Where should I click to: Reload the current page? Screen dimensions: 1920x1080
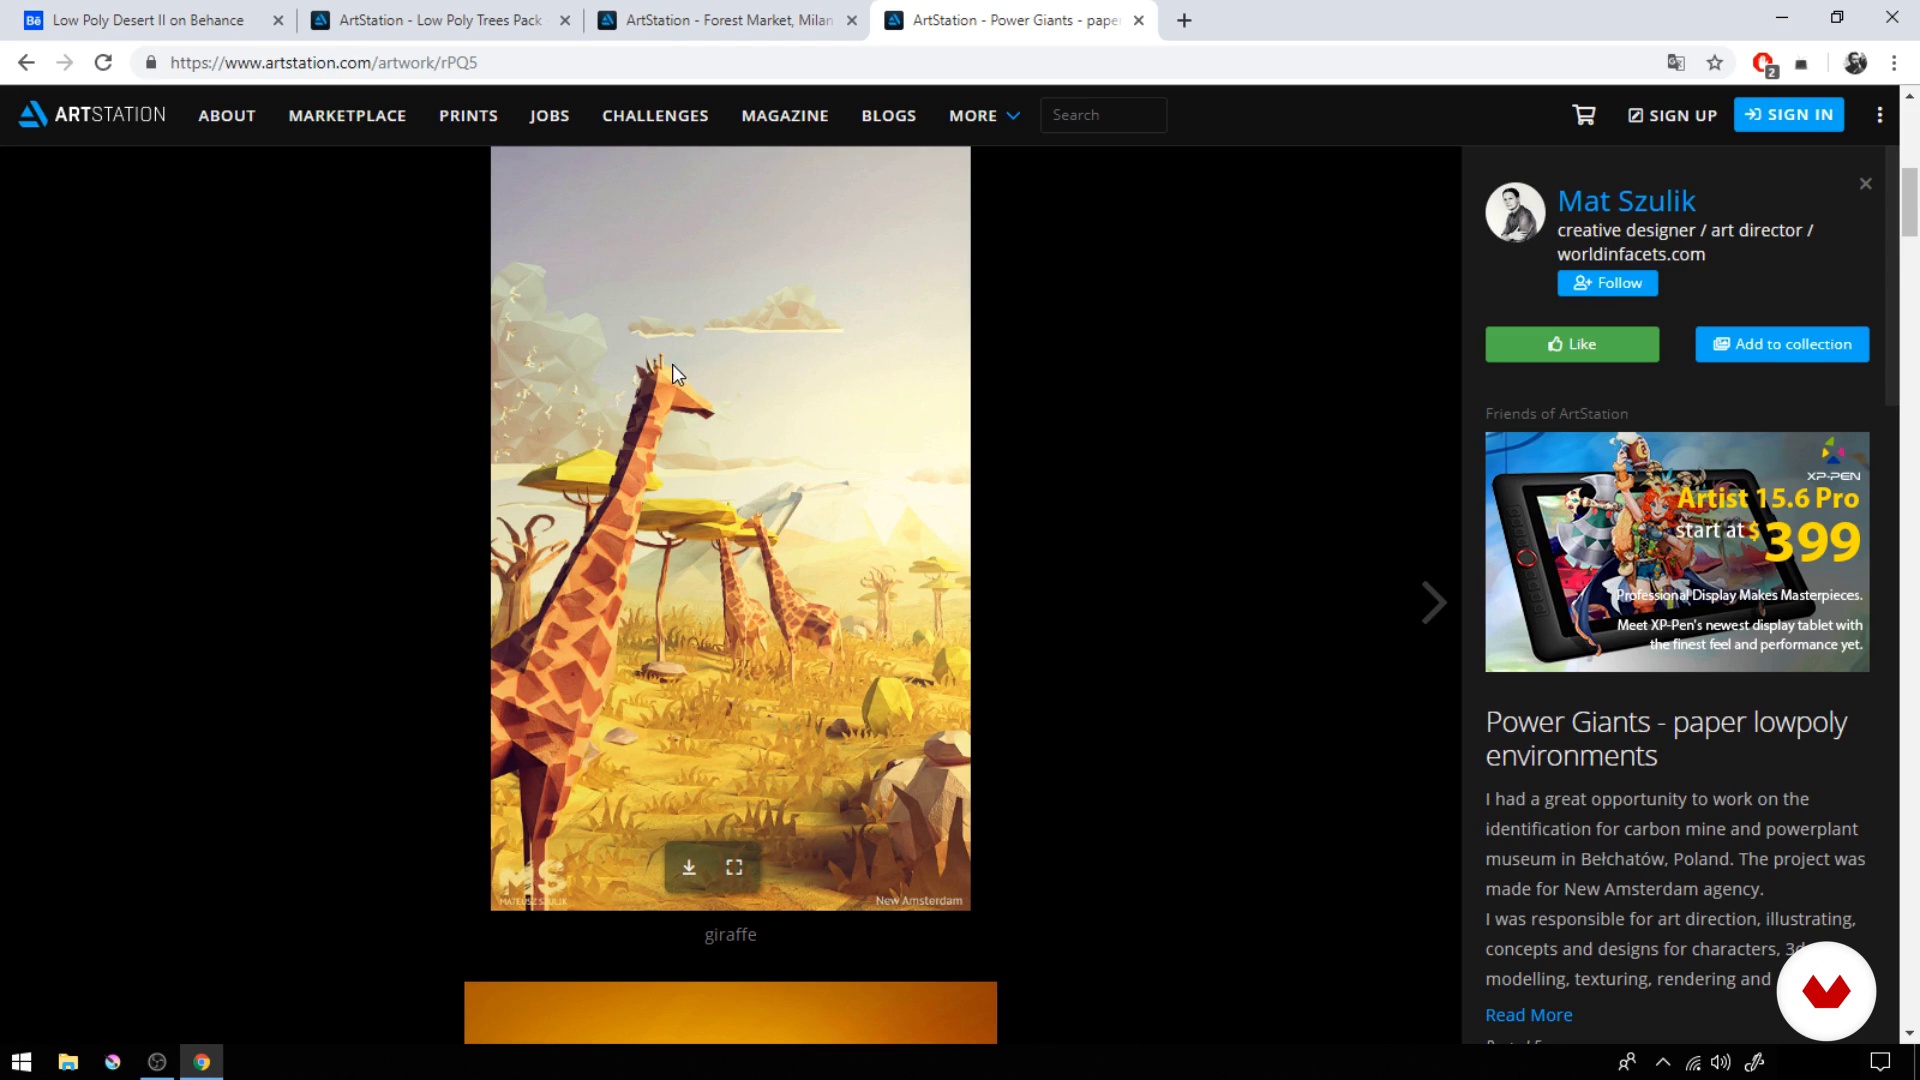[103, 62]
